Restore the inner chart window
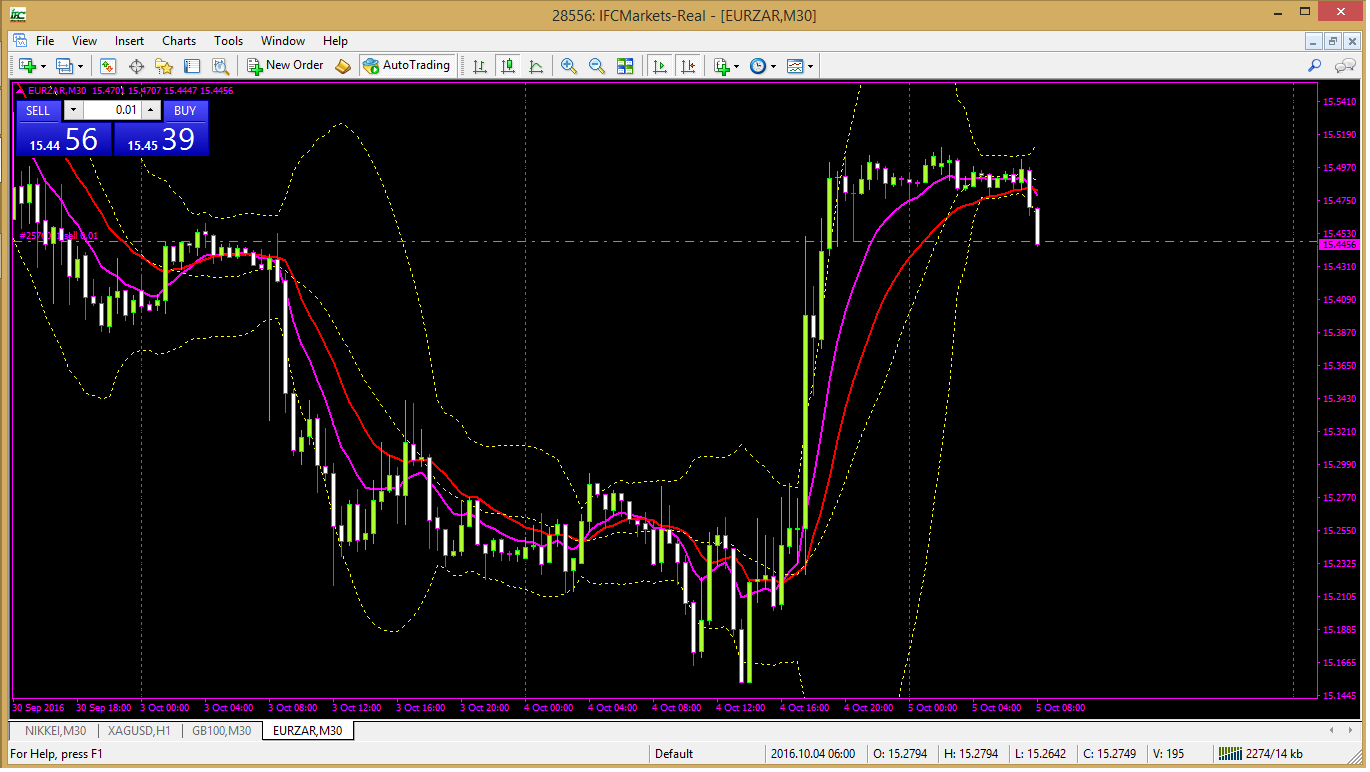The height and width of the screenshot is (772, 1370). tap(1333, 41)
